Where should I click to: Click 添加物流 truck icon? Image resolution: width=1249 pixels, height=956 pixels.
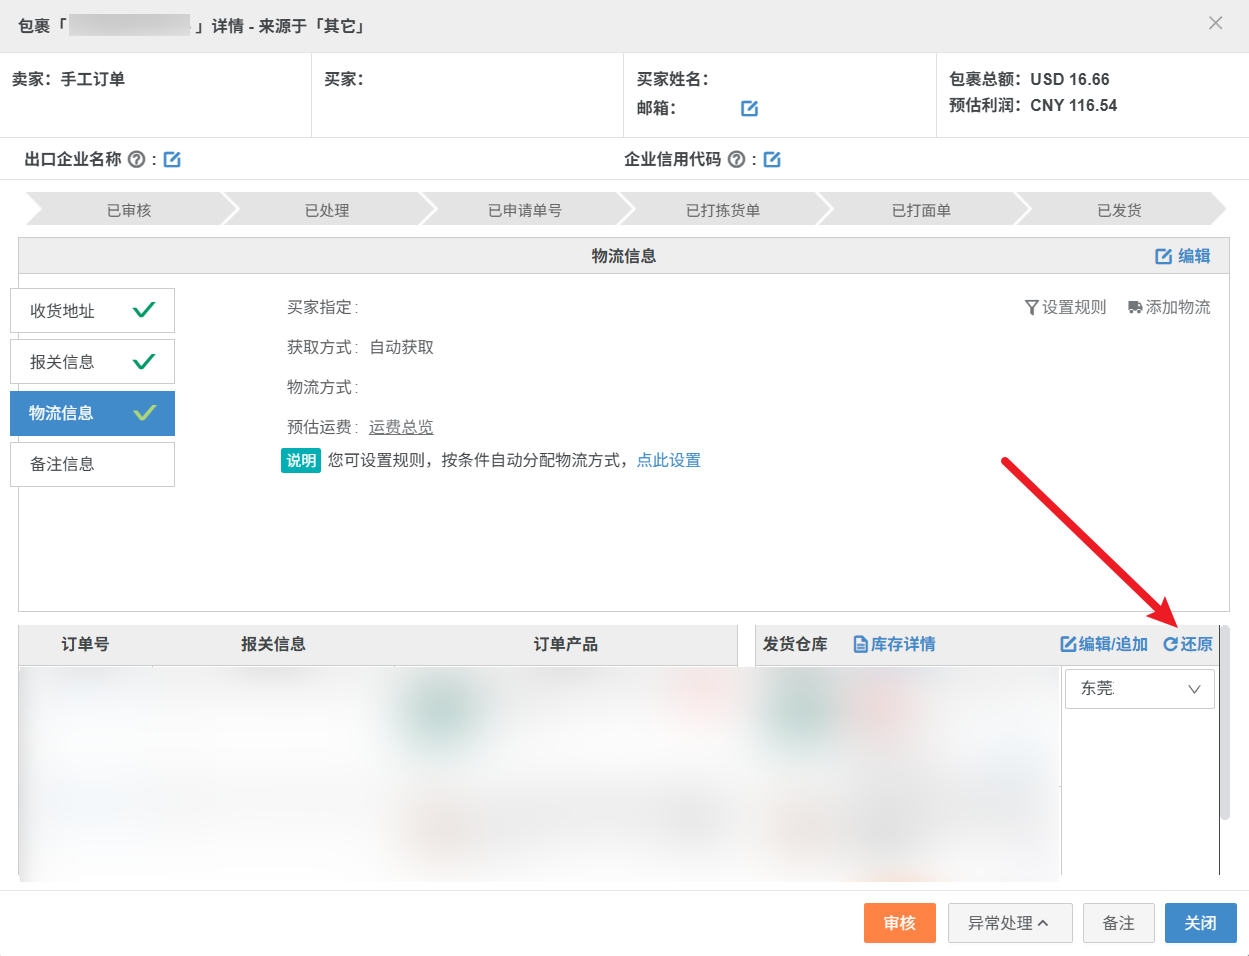[x=1135, y=307]
